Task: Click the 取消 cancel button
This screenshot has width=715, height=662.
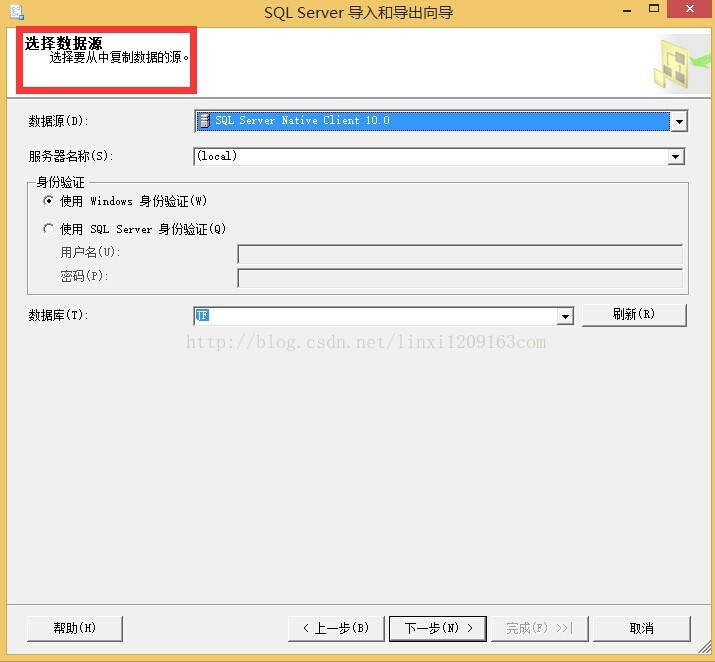Action: click(x=642, y=628)
